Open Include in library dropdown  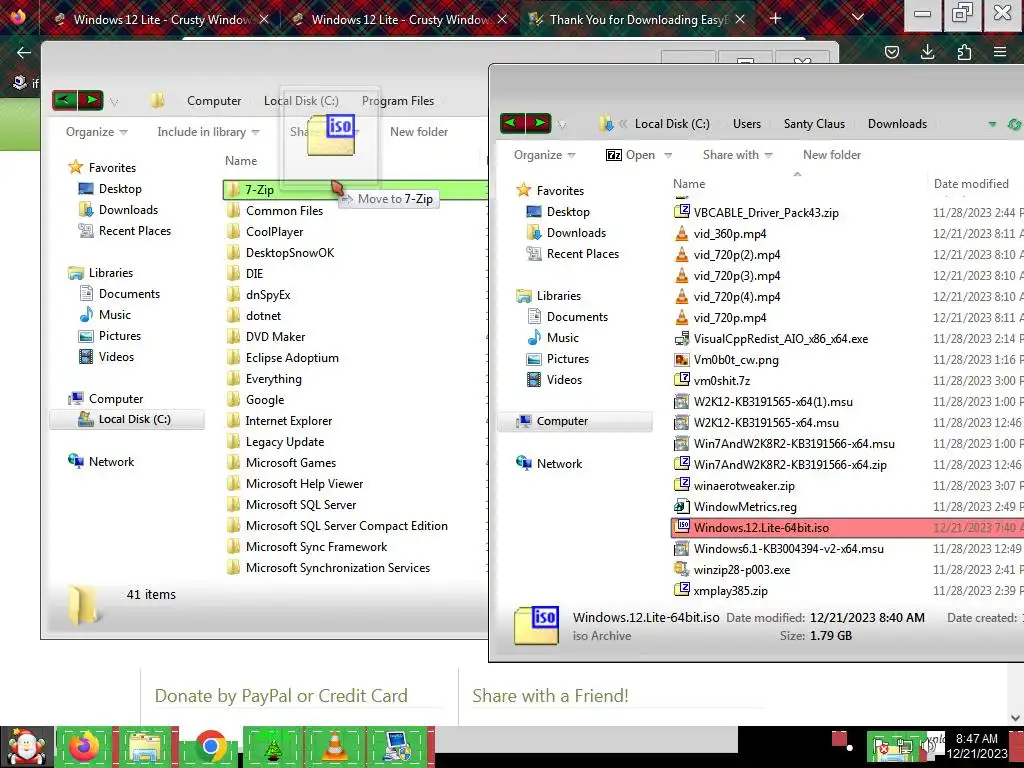[x=208, y=132]
